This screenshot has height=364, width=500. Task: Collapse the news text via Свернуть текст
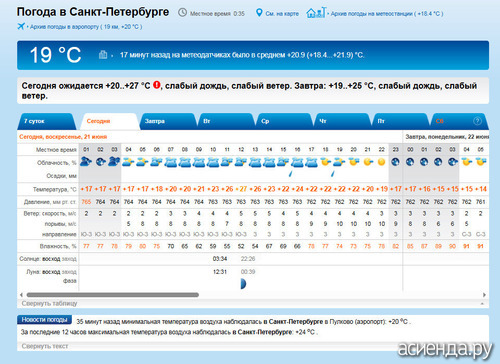click(45, 346)
